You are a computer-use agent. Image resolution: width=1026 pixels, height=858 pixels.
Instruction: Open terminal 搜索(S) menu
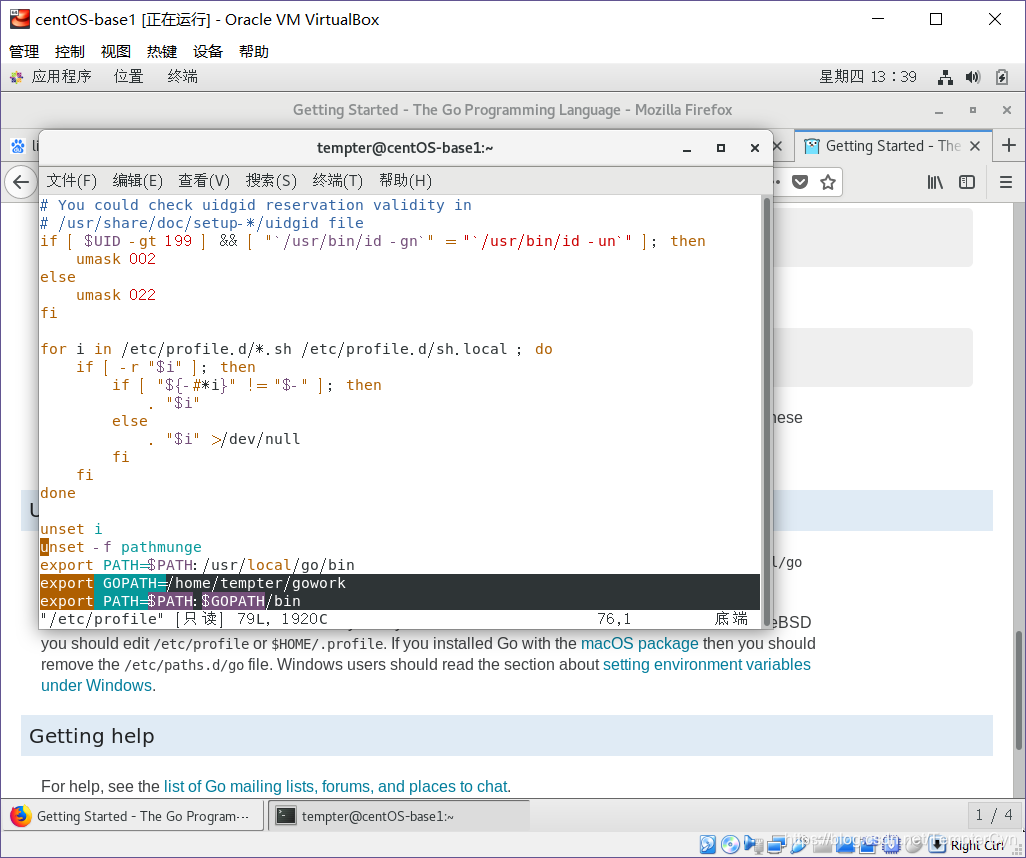271,181
